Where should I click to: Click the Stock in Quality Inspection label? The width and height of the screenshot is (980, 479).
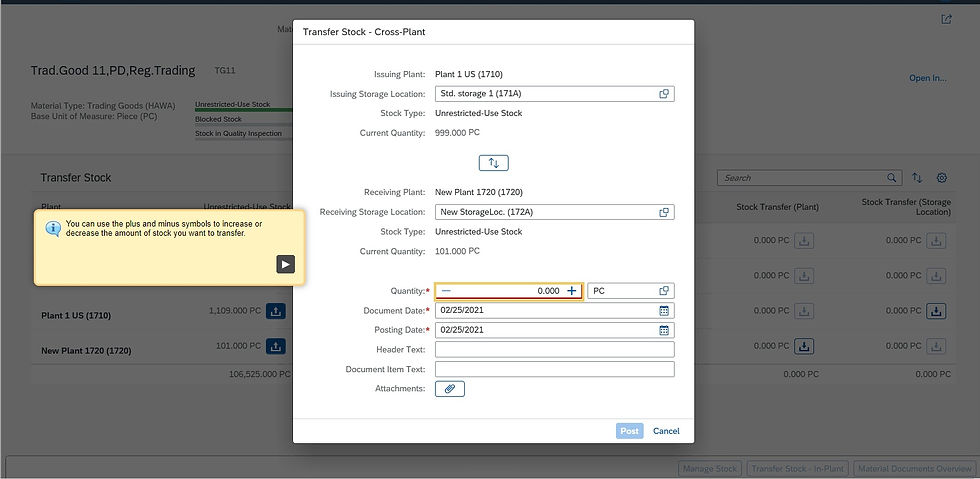[x=238, y=133]
